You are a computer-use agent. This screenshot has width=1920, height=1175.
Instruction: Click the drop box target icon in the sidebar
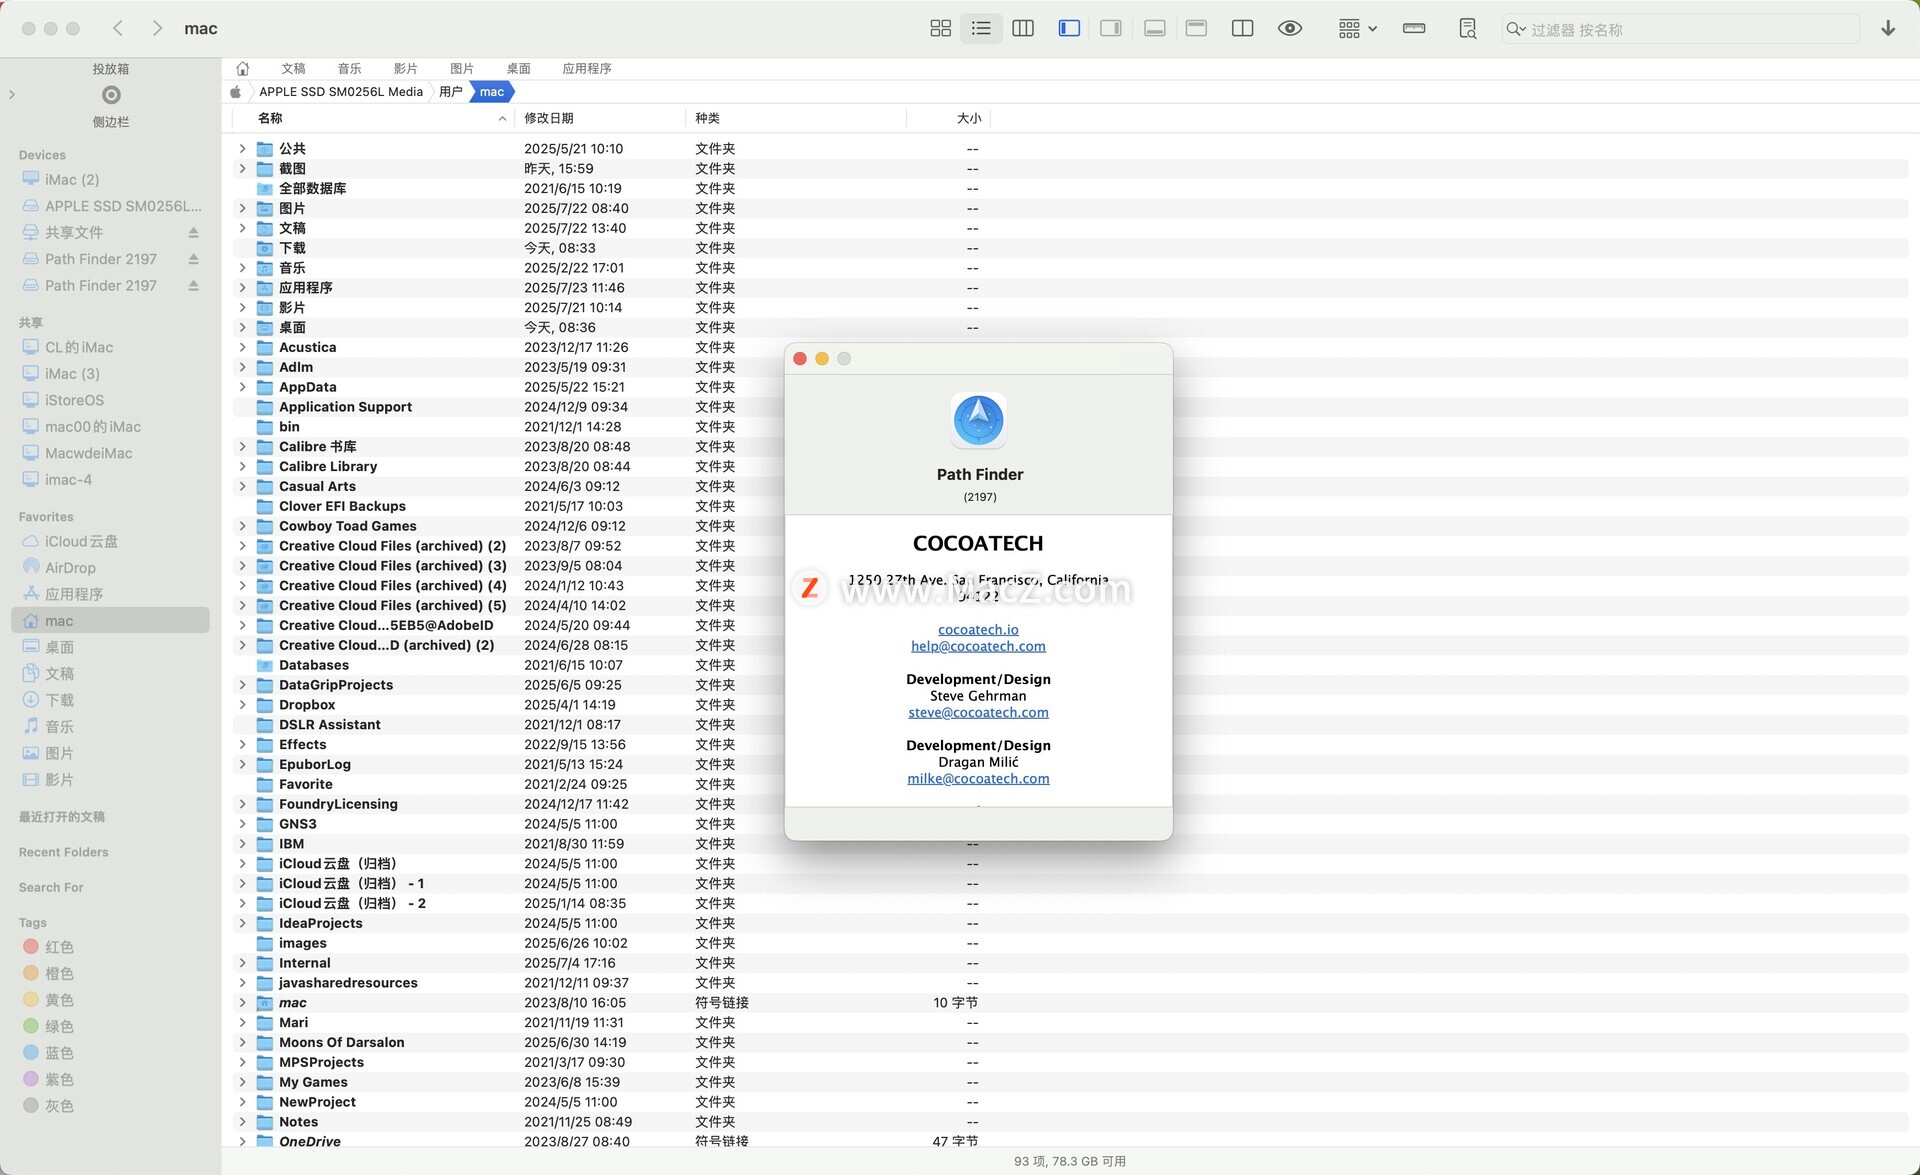(111, 95)
